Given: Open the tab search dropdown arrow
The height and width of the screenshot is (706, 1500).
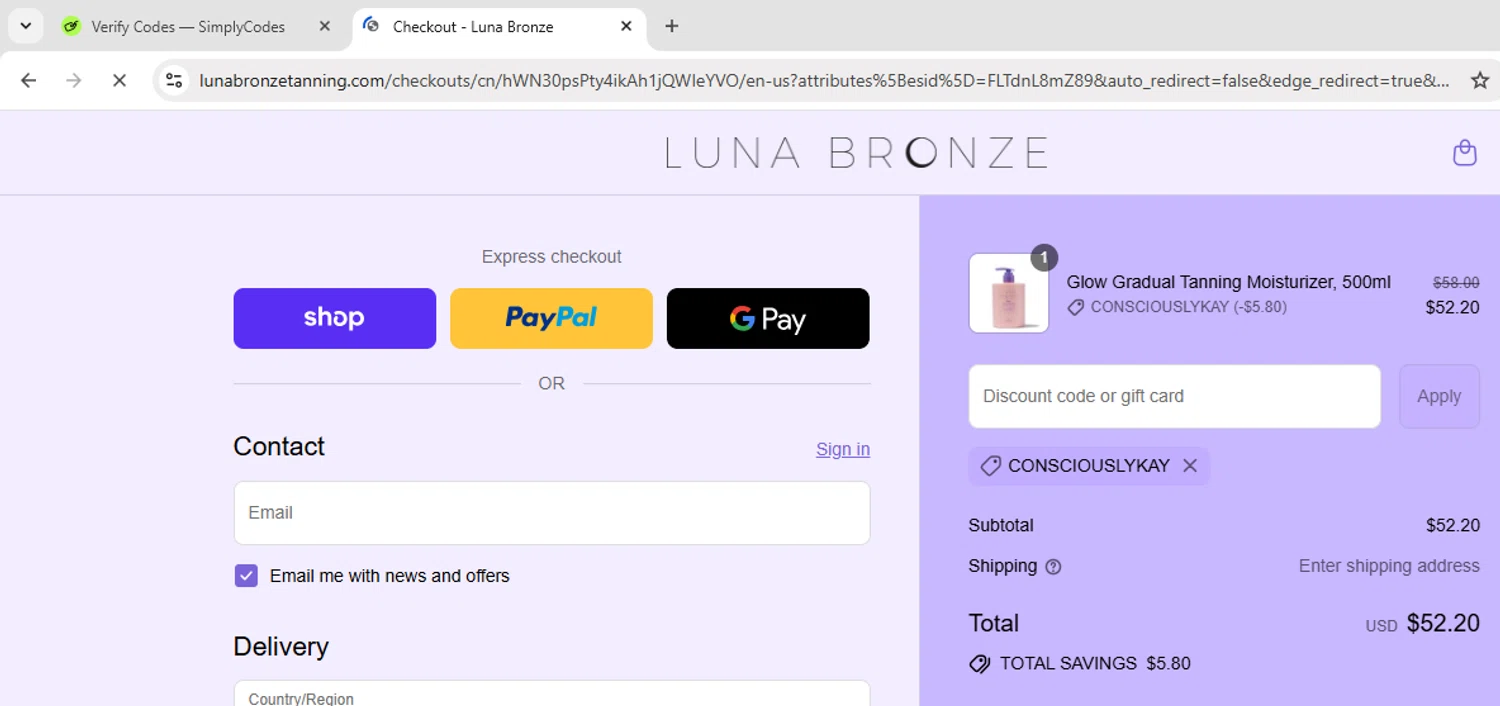Looking at the screenshot, I should pos(25,26).
